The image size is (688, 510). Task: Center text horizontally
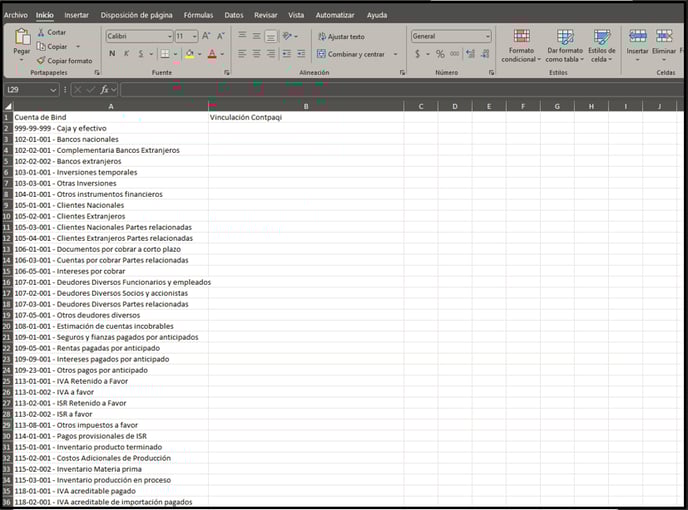coord(257,54)
